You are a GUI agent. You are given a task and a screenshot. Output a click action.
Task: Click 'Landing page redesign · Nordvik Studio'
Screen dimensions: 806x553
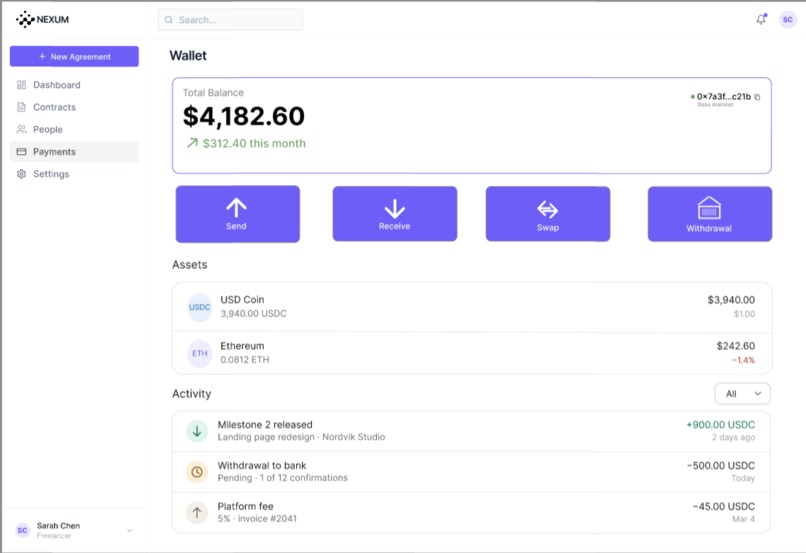tap(301, 437)
